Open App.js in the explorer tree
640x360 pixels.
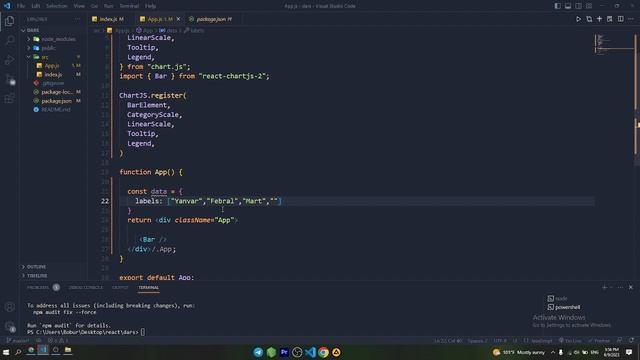(x=52, y=66)
